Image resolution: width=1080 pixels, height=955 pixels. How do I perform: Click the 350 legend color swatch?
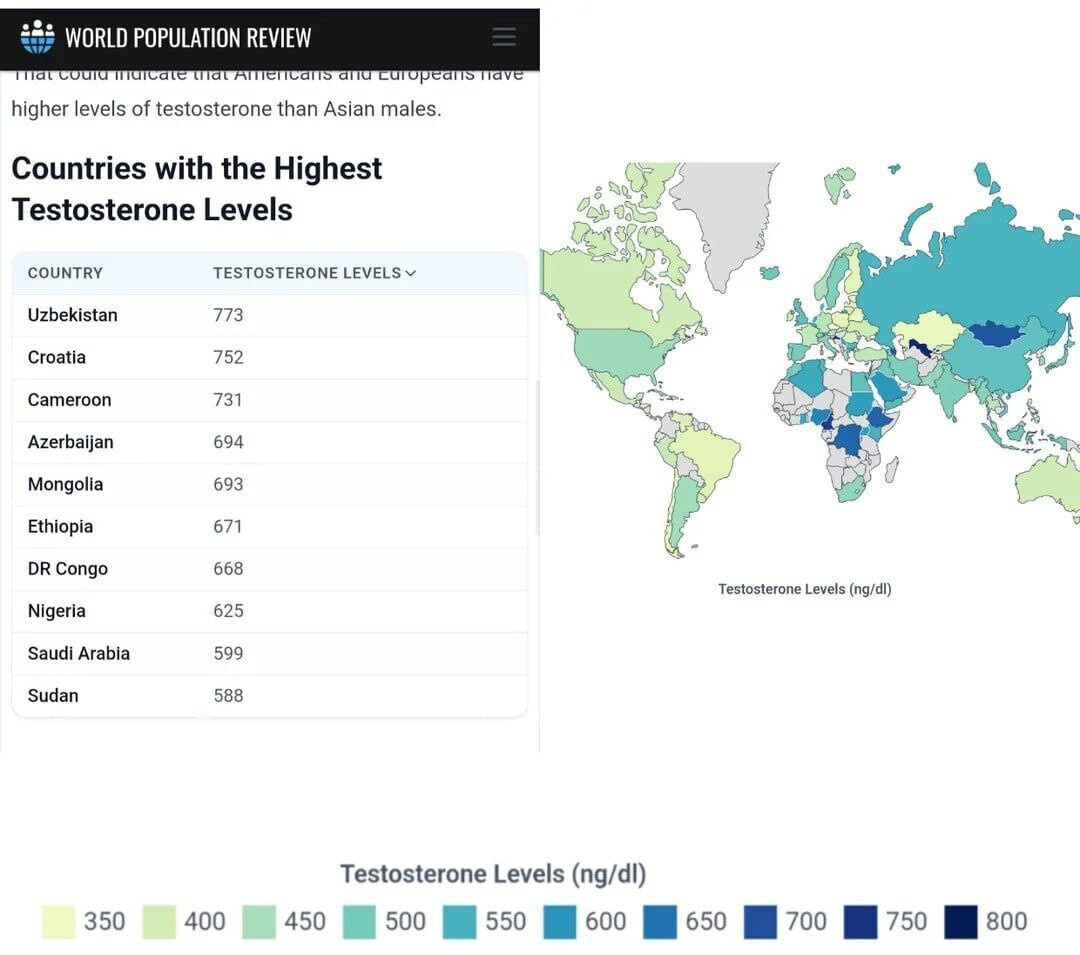pos(58,922)
